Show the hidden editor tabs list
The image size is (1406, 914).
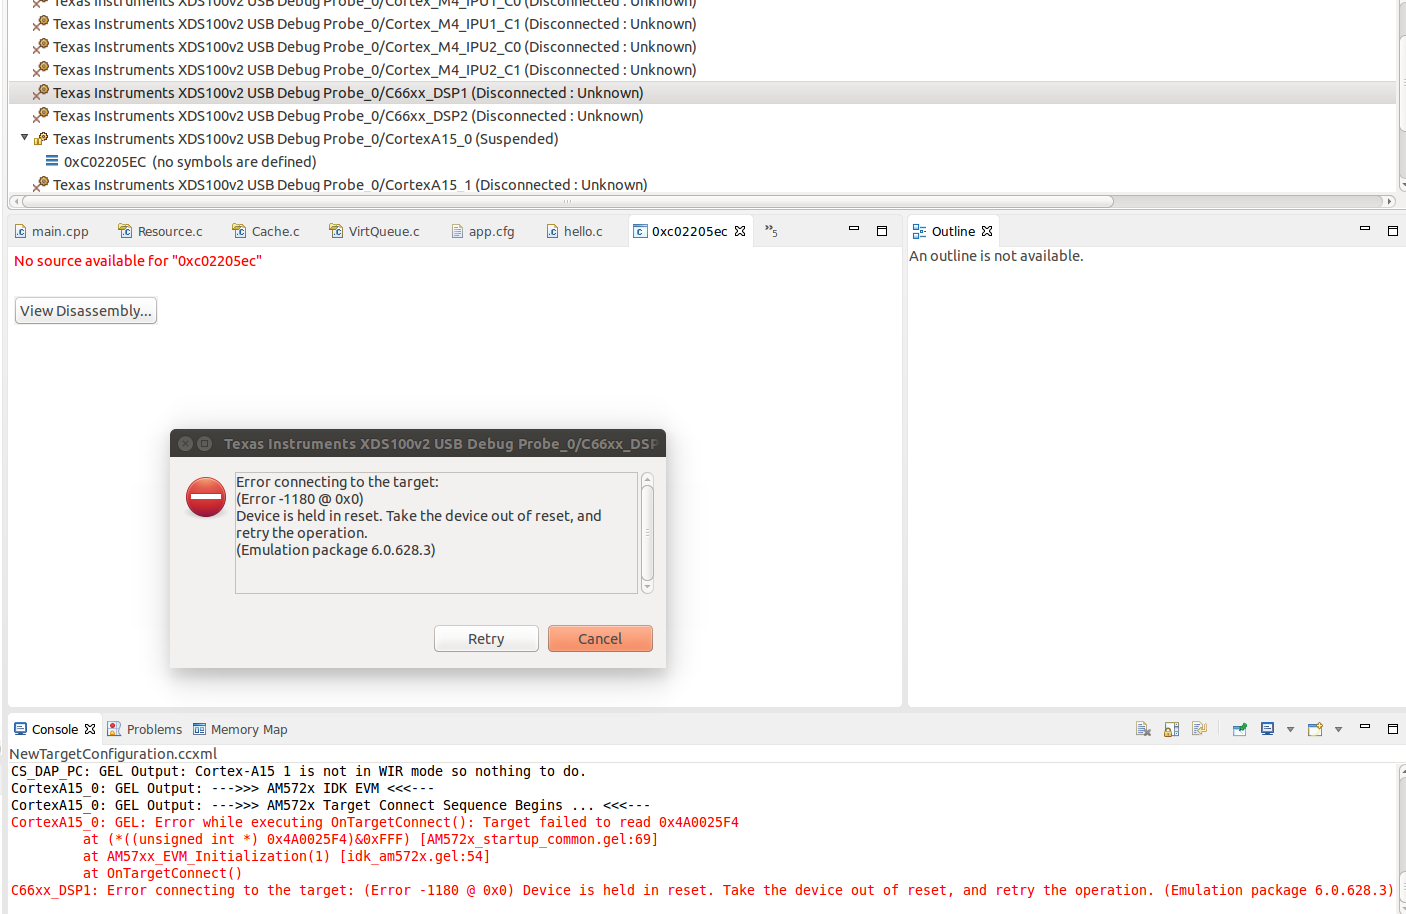tap(771, 231)
